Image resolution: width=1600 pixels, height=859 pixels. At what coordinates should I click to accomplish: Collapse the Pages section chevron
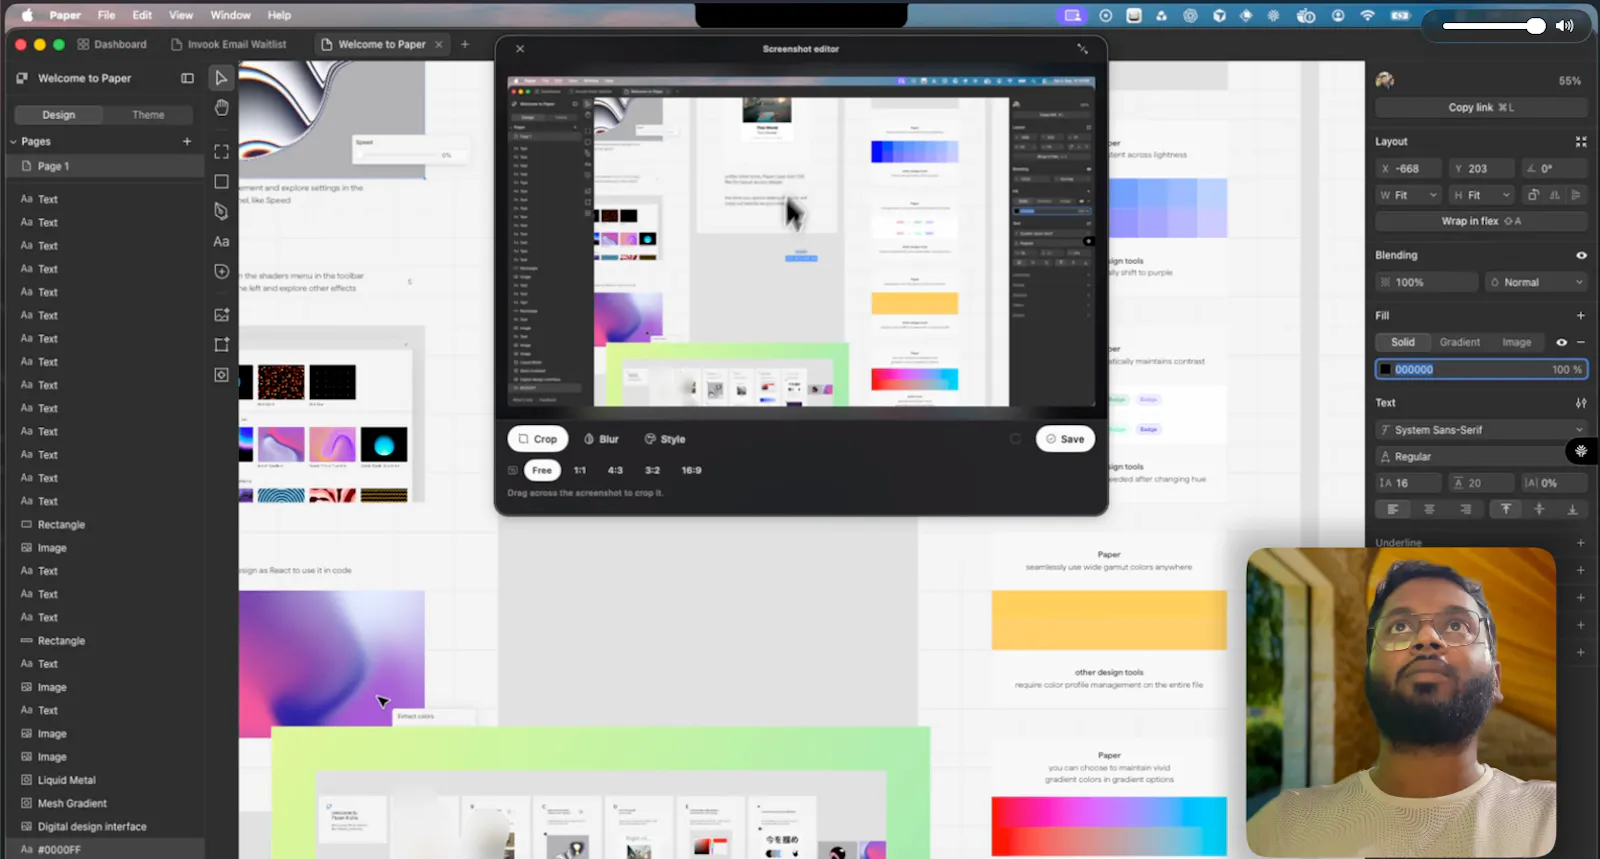14,142
